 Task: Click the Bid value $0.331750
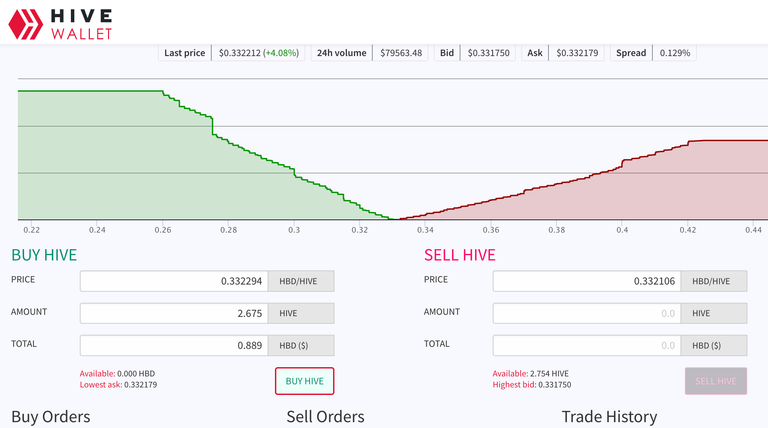(x=488, y=53)
